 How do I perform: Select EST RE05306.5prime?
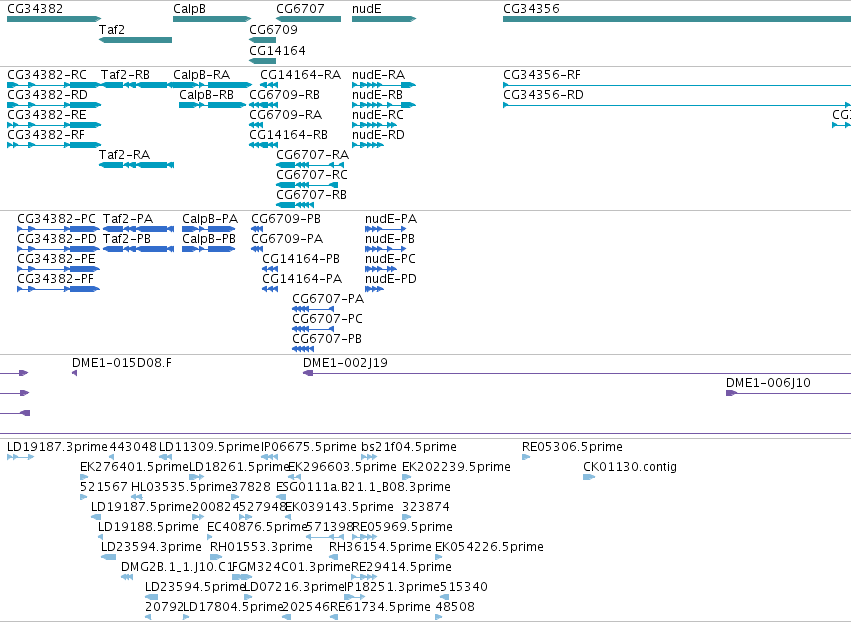coord(526,457)
